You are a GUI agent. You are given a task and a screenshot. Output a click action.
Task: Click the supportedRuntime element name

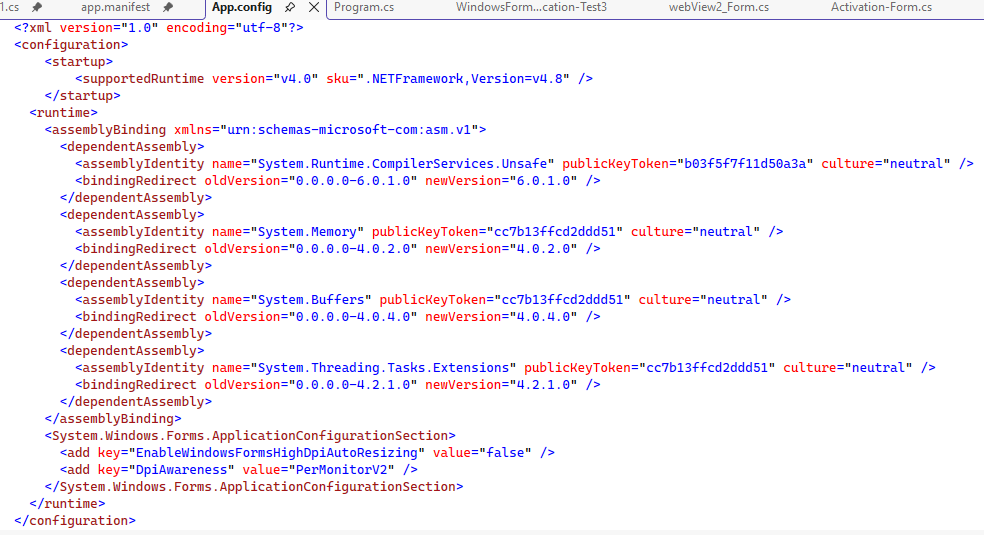[143, 78]
